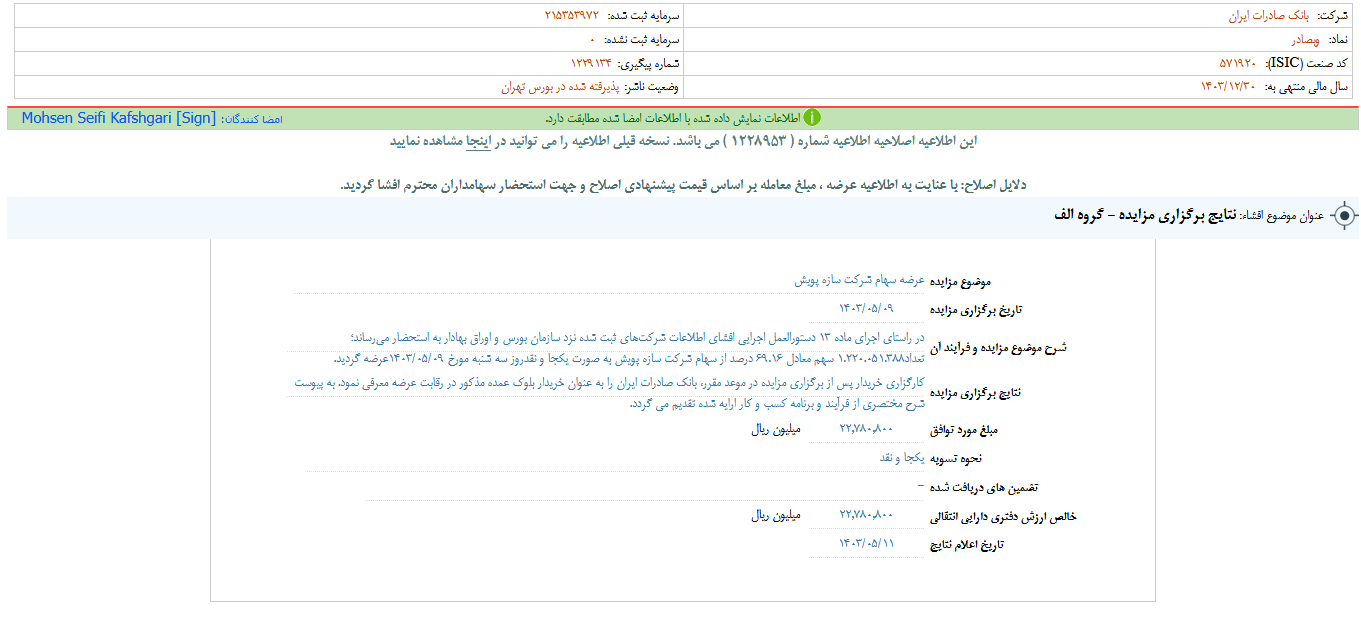Open Mohsen Seifi Kafshgari [Sign] signer link
1361x621 pixels.
coord(118,118)
